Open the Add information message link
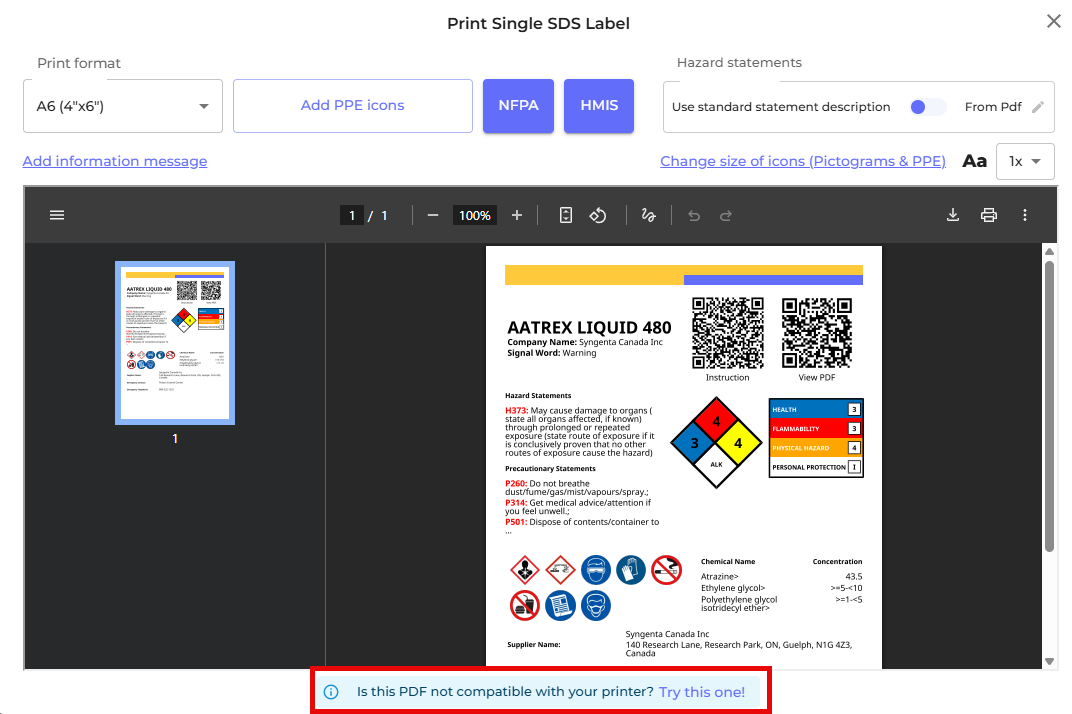The width and height of the screenshot is (1072, 714). point(115,161)
